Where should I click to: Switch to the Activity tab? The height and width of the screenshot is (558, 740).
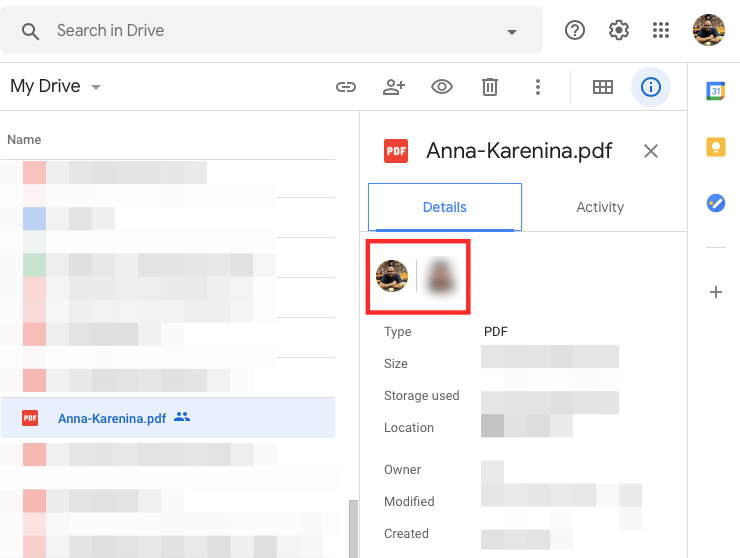[600, 207]
